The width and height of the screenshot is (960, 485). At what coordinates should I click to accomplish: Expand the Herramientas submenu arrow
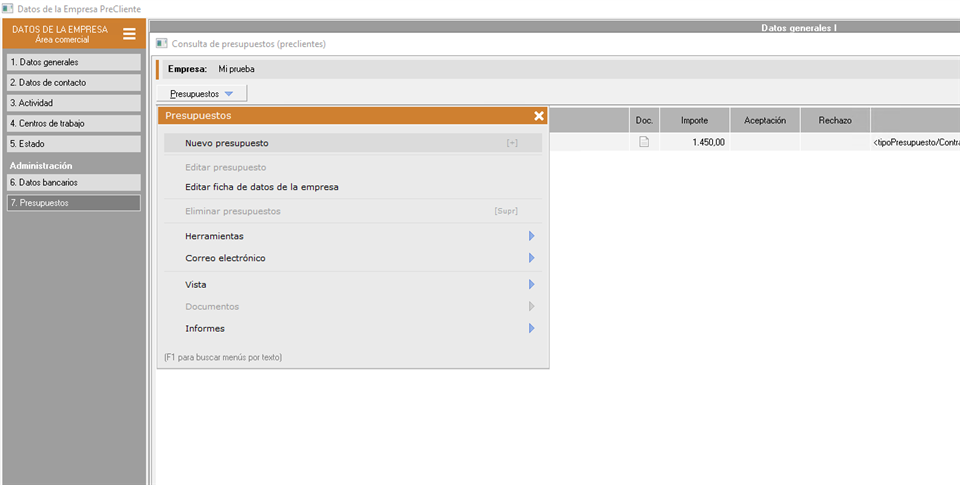pyautogui.click(x=532, y=236)
